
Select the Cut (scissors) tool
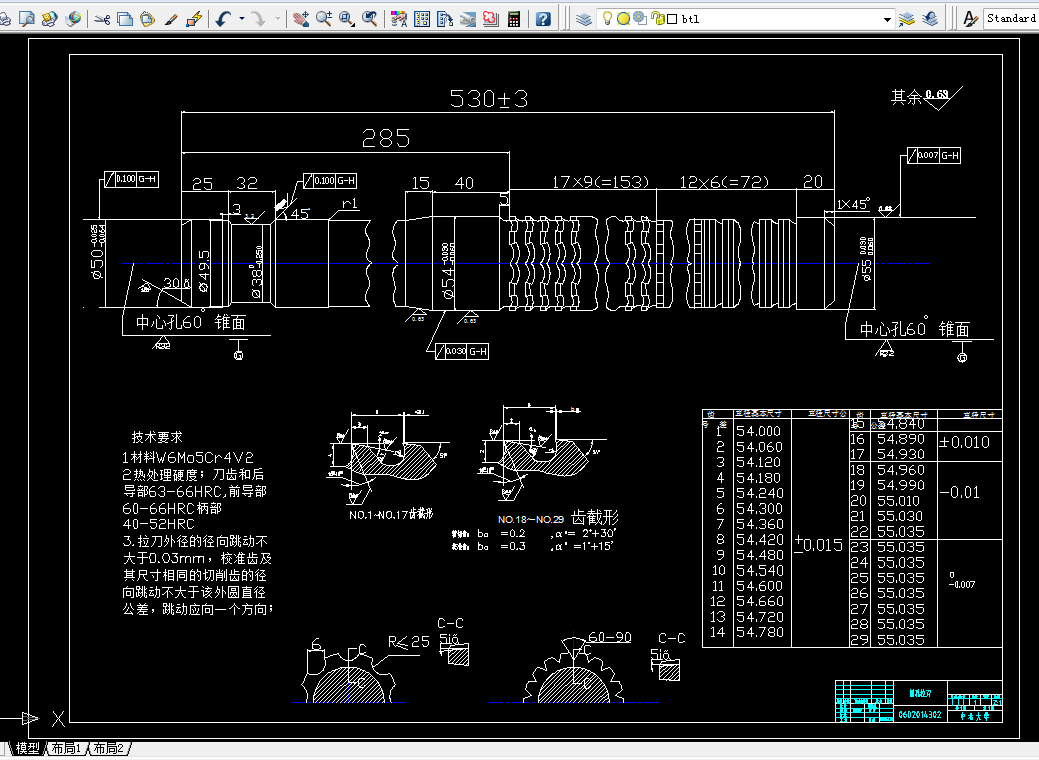[x=102, y=17]
